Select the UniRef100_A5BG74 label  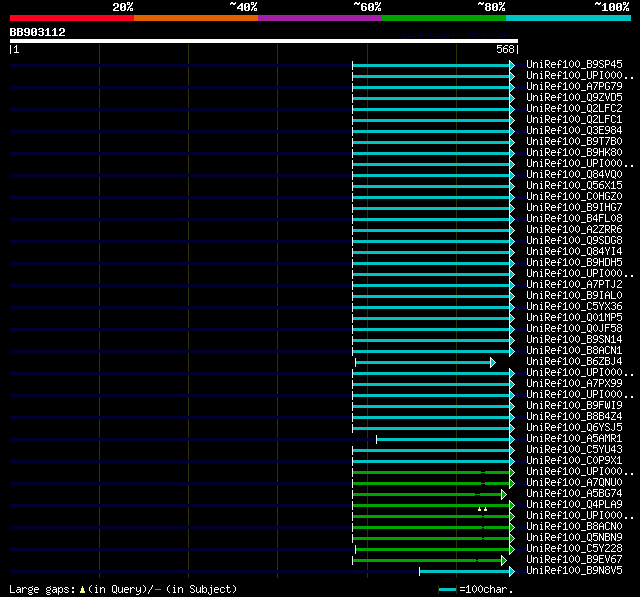coord(574,494)
